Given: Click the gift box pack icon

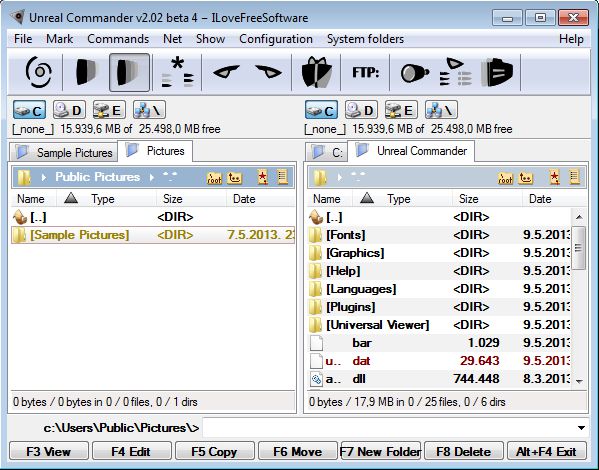Looking at the screenshot, I should [x=316, y=72].
